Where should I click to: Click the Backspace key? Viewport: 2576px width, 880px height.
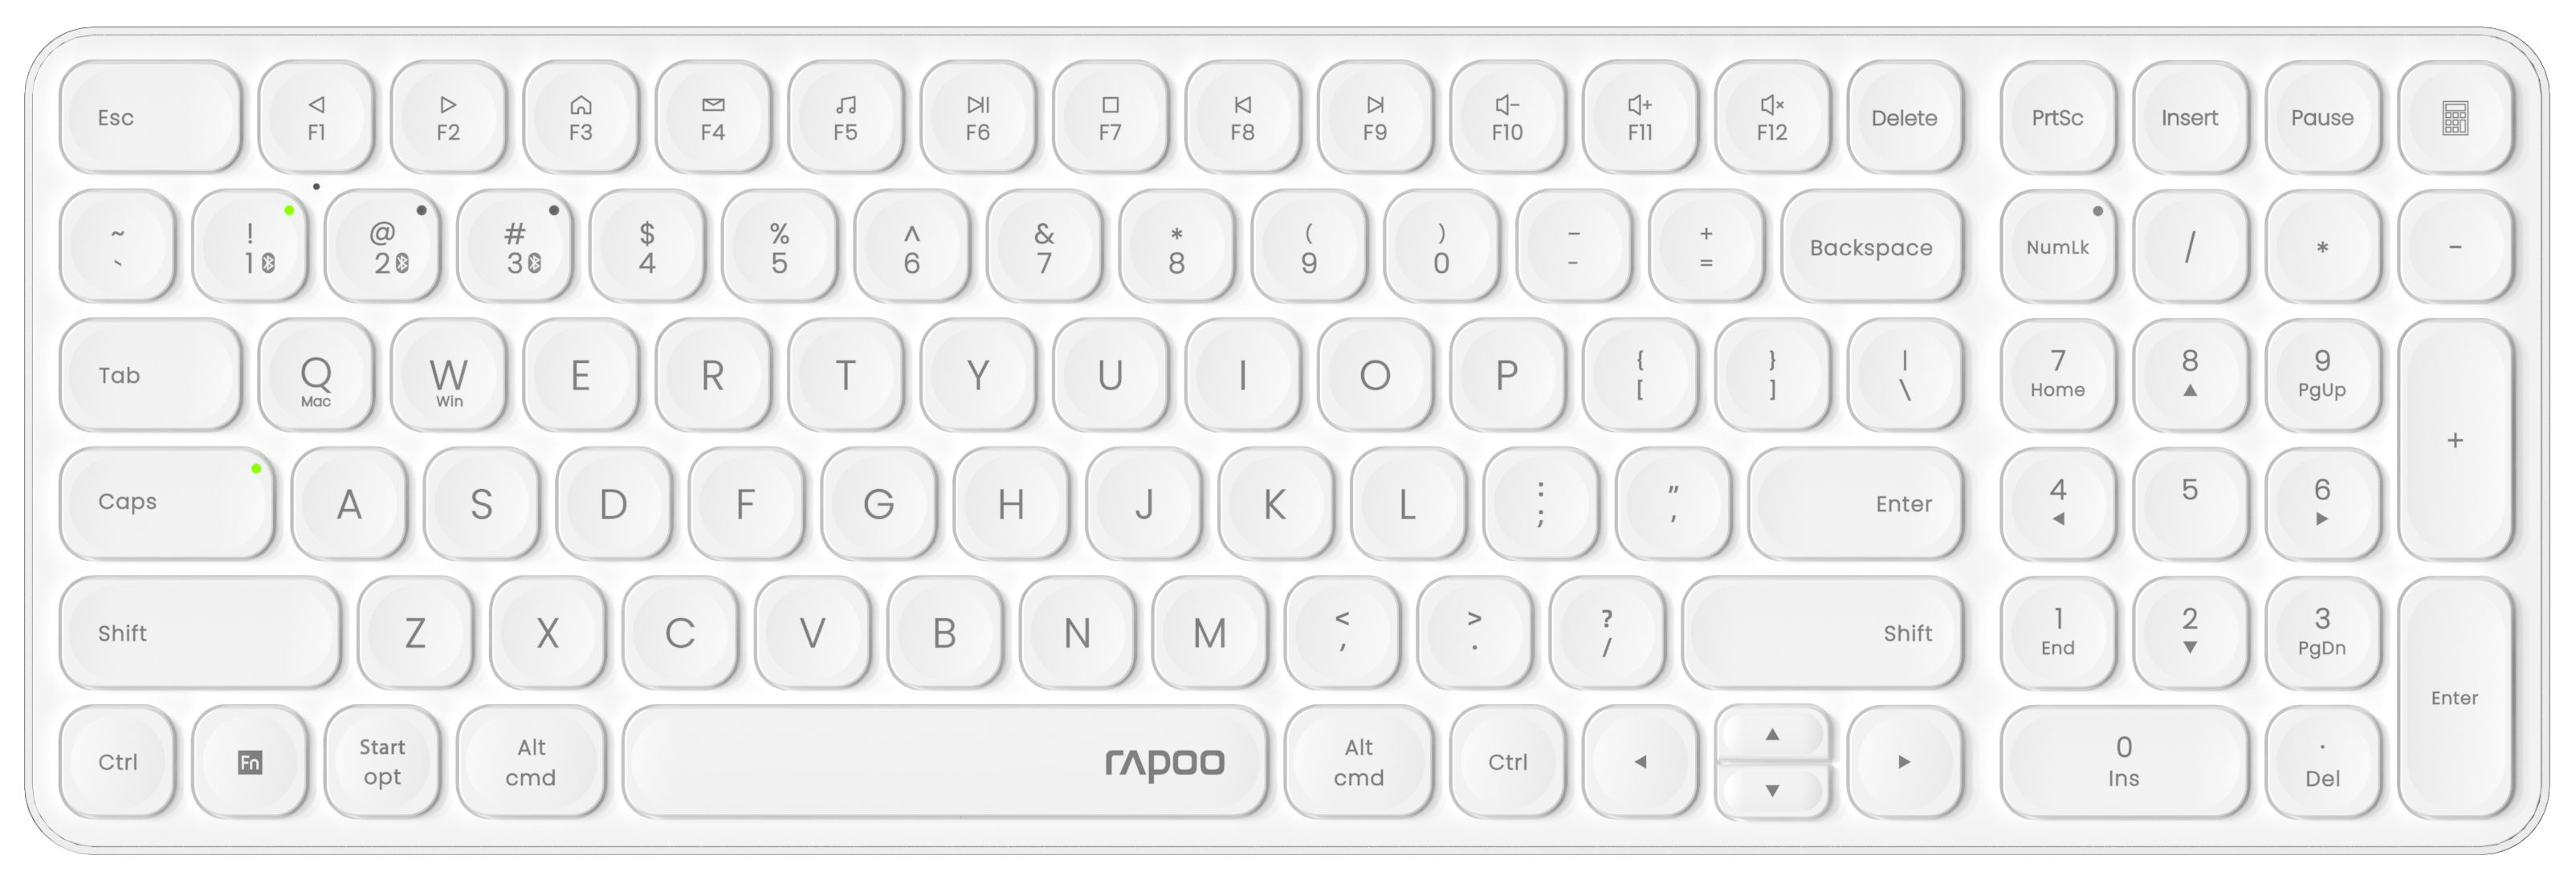coord(1871,246)
